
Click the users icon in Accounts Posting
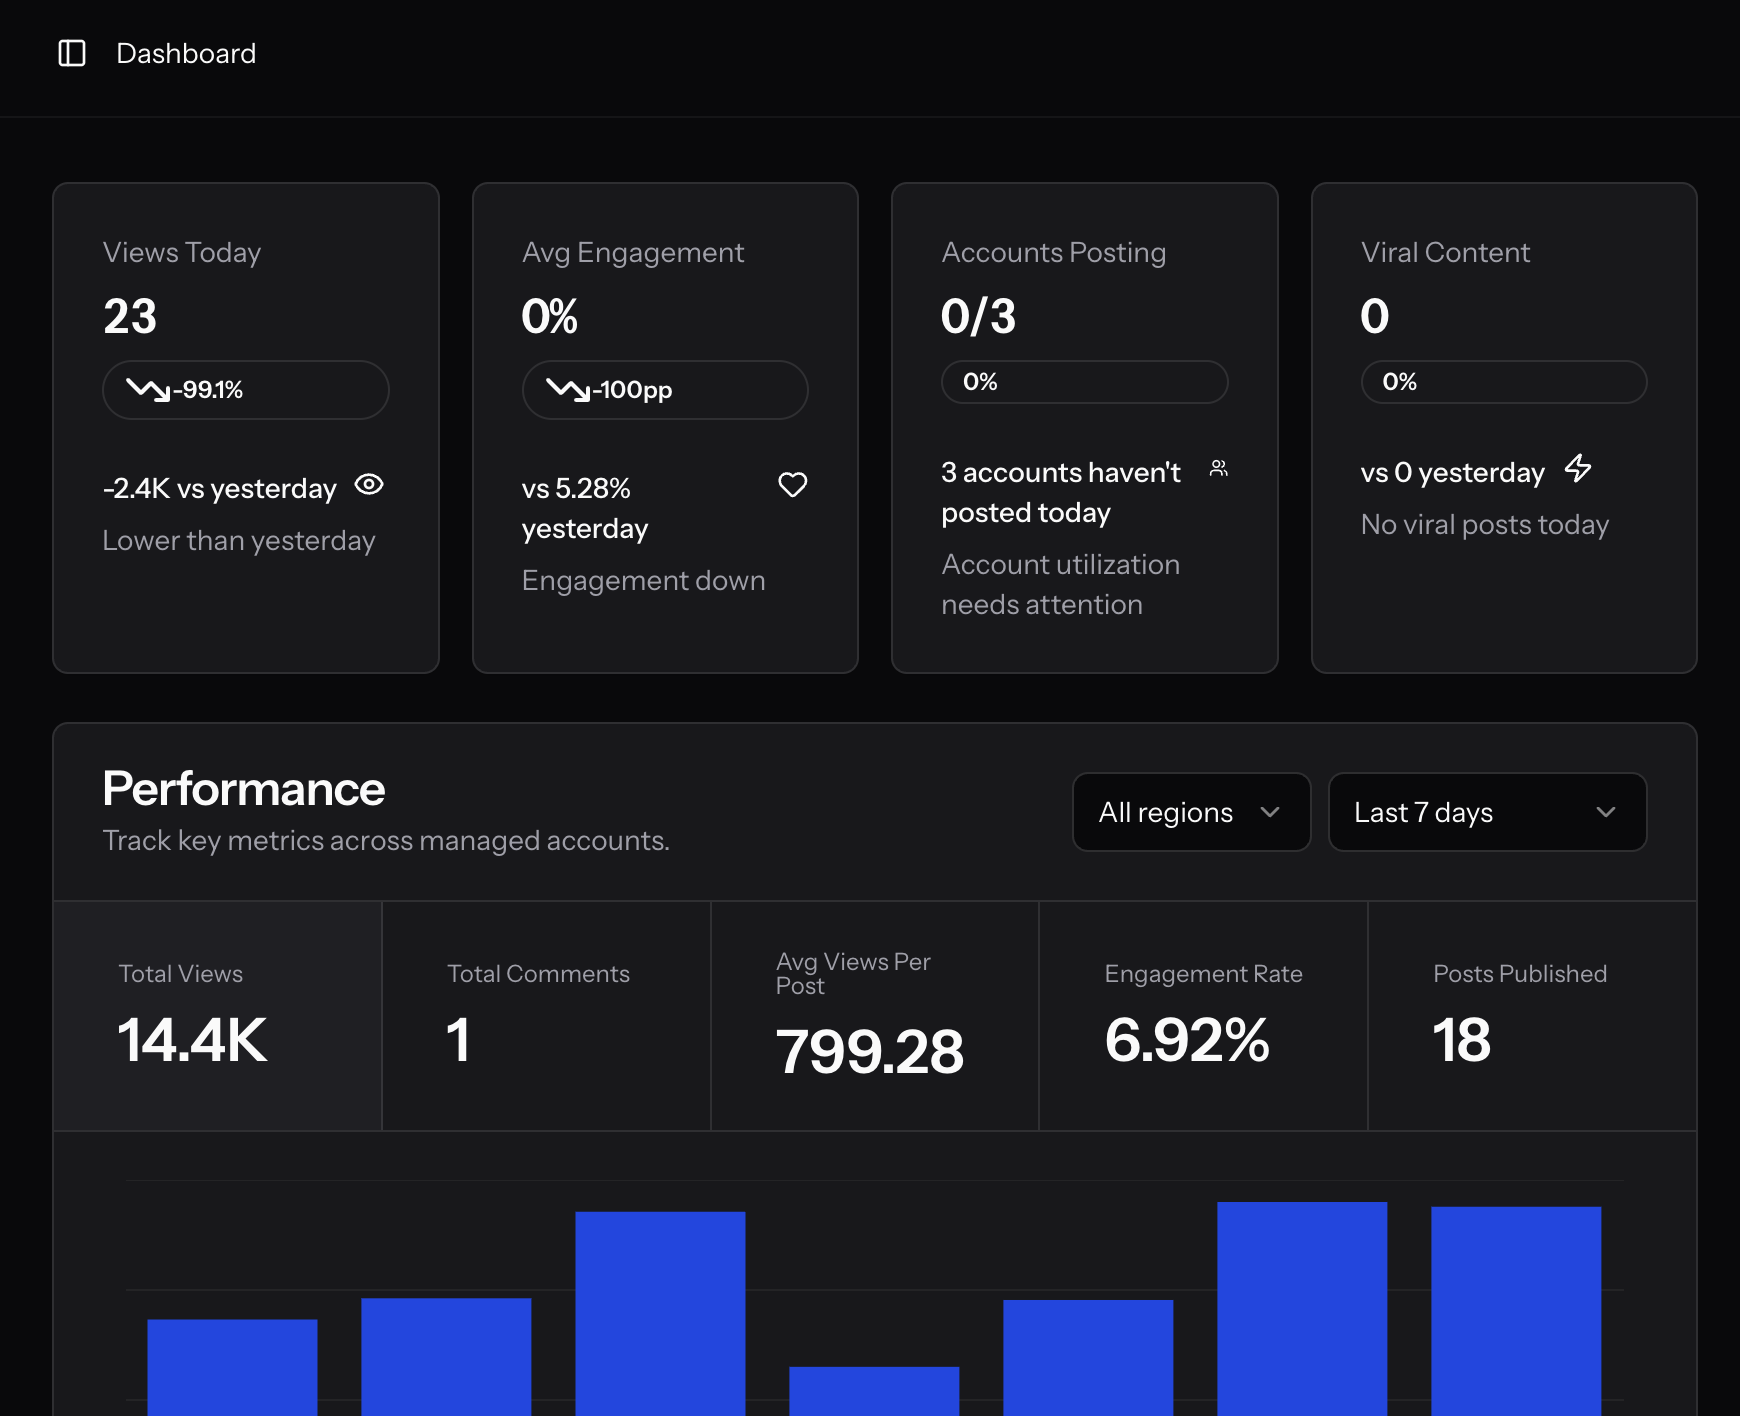pos(1218,468)
